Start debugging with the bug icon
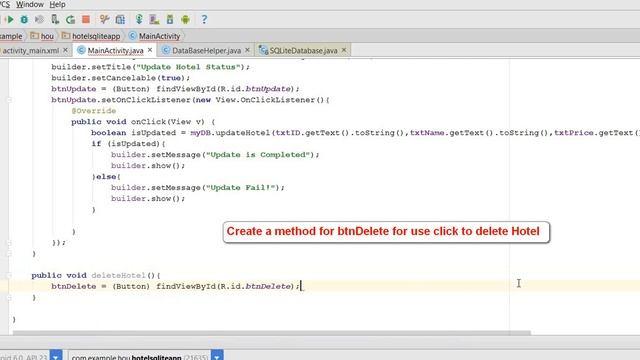Viewport: 640px width, 360px height. [x=24, y=20]
